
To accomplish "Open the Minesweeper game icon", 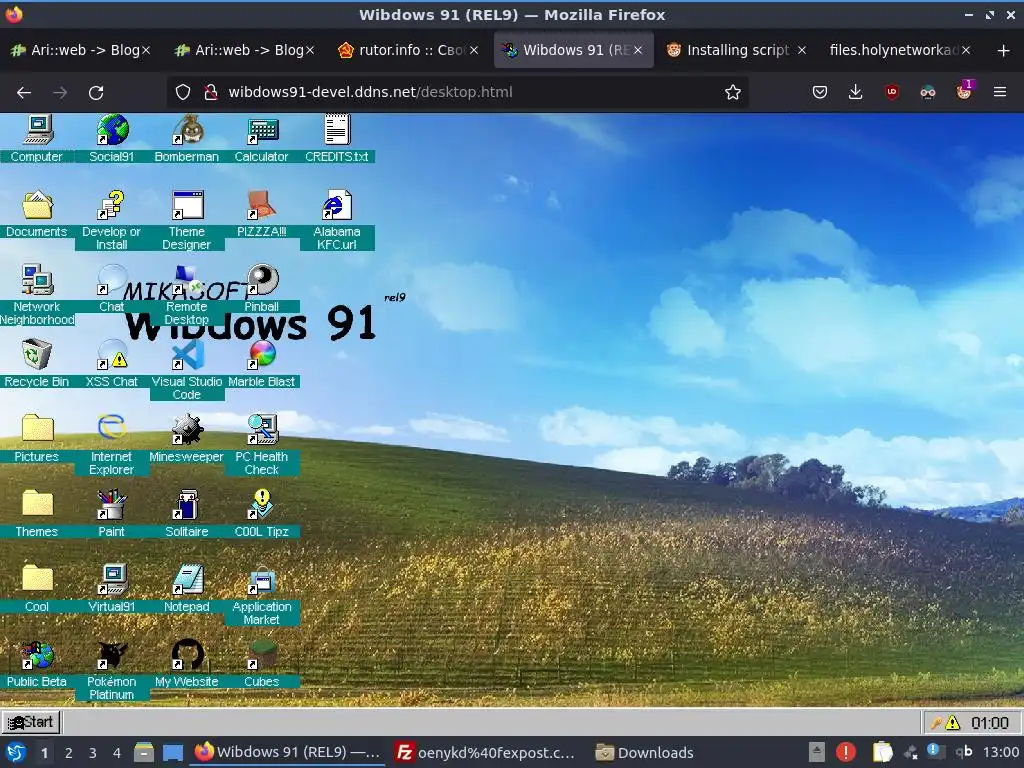I will (x=187, y=429).
